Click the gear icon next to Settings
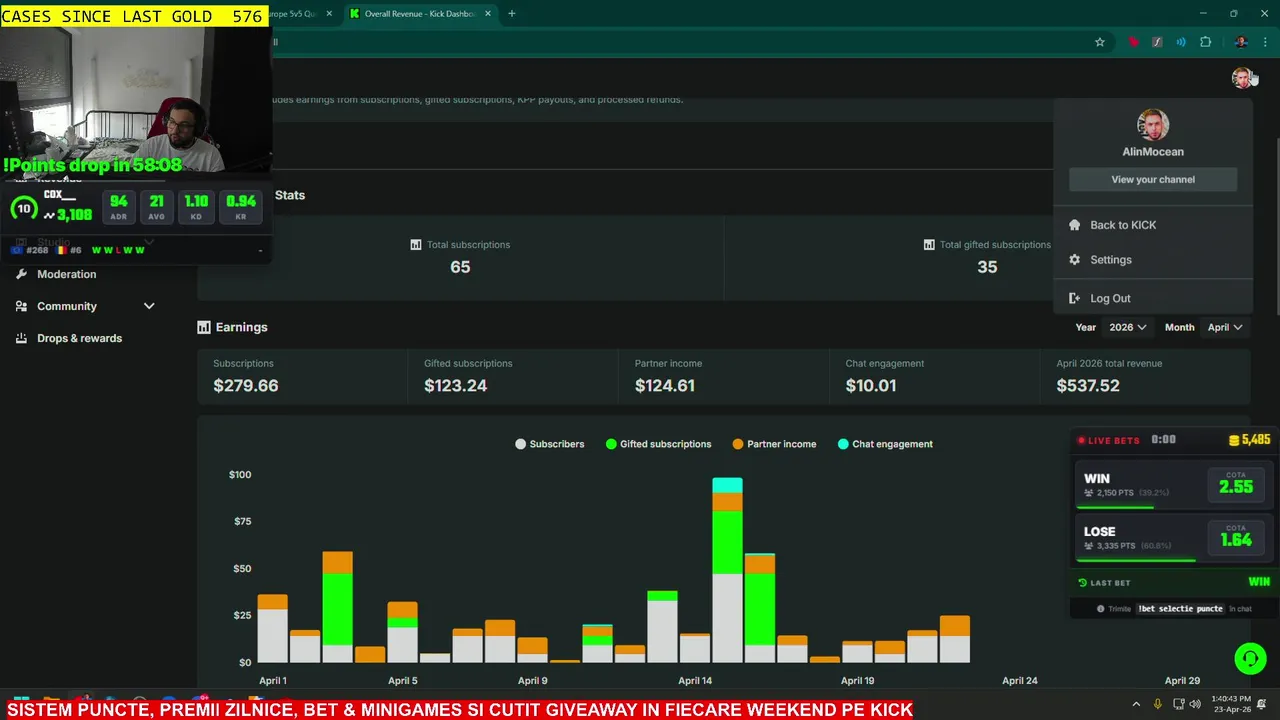Viewport: 1280px width, 720px height. pos(1074,260)
